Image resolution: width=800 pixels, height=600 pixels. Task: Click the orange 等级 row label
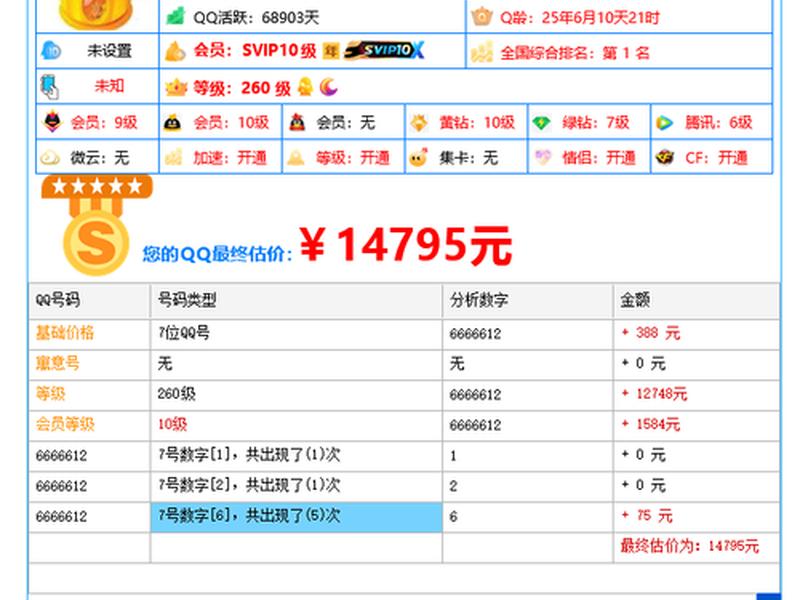coord(50,394)
